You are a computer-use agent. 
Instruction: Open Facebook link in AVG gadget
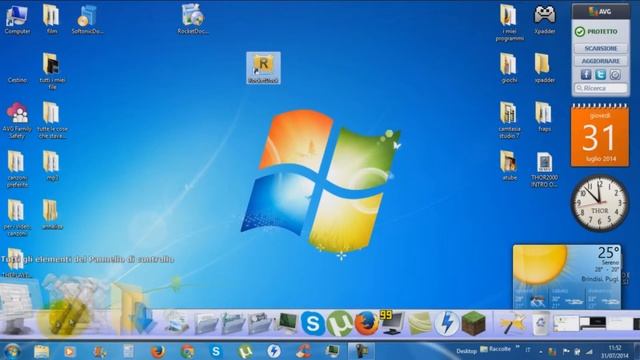click(x=586, y=75)
